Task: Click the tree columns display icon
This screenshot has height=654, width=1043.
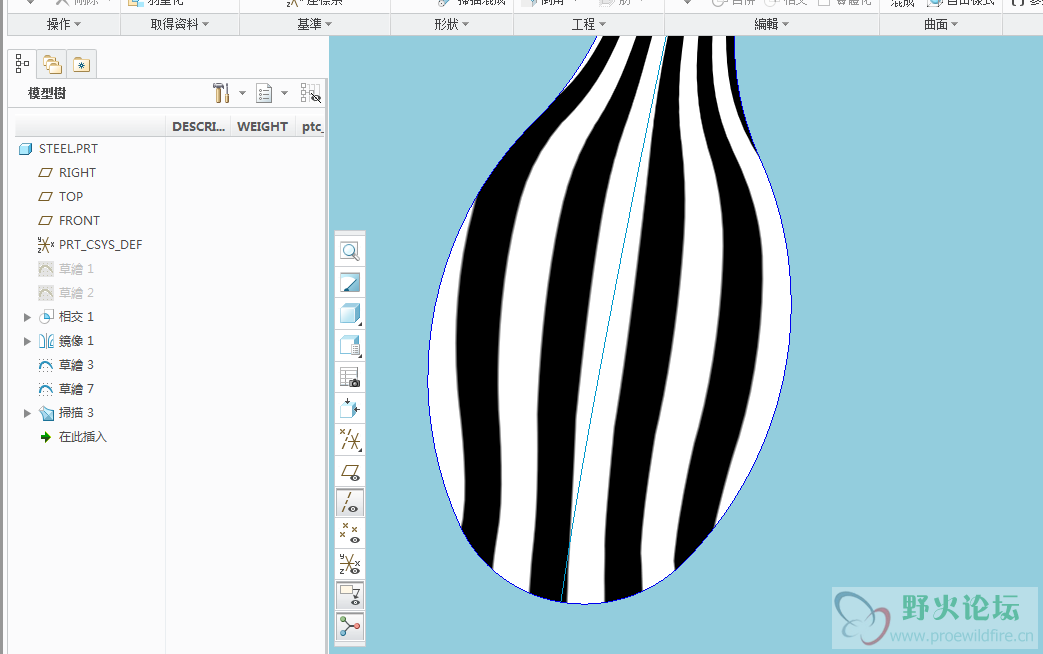Action: [x=311, y=93]
